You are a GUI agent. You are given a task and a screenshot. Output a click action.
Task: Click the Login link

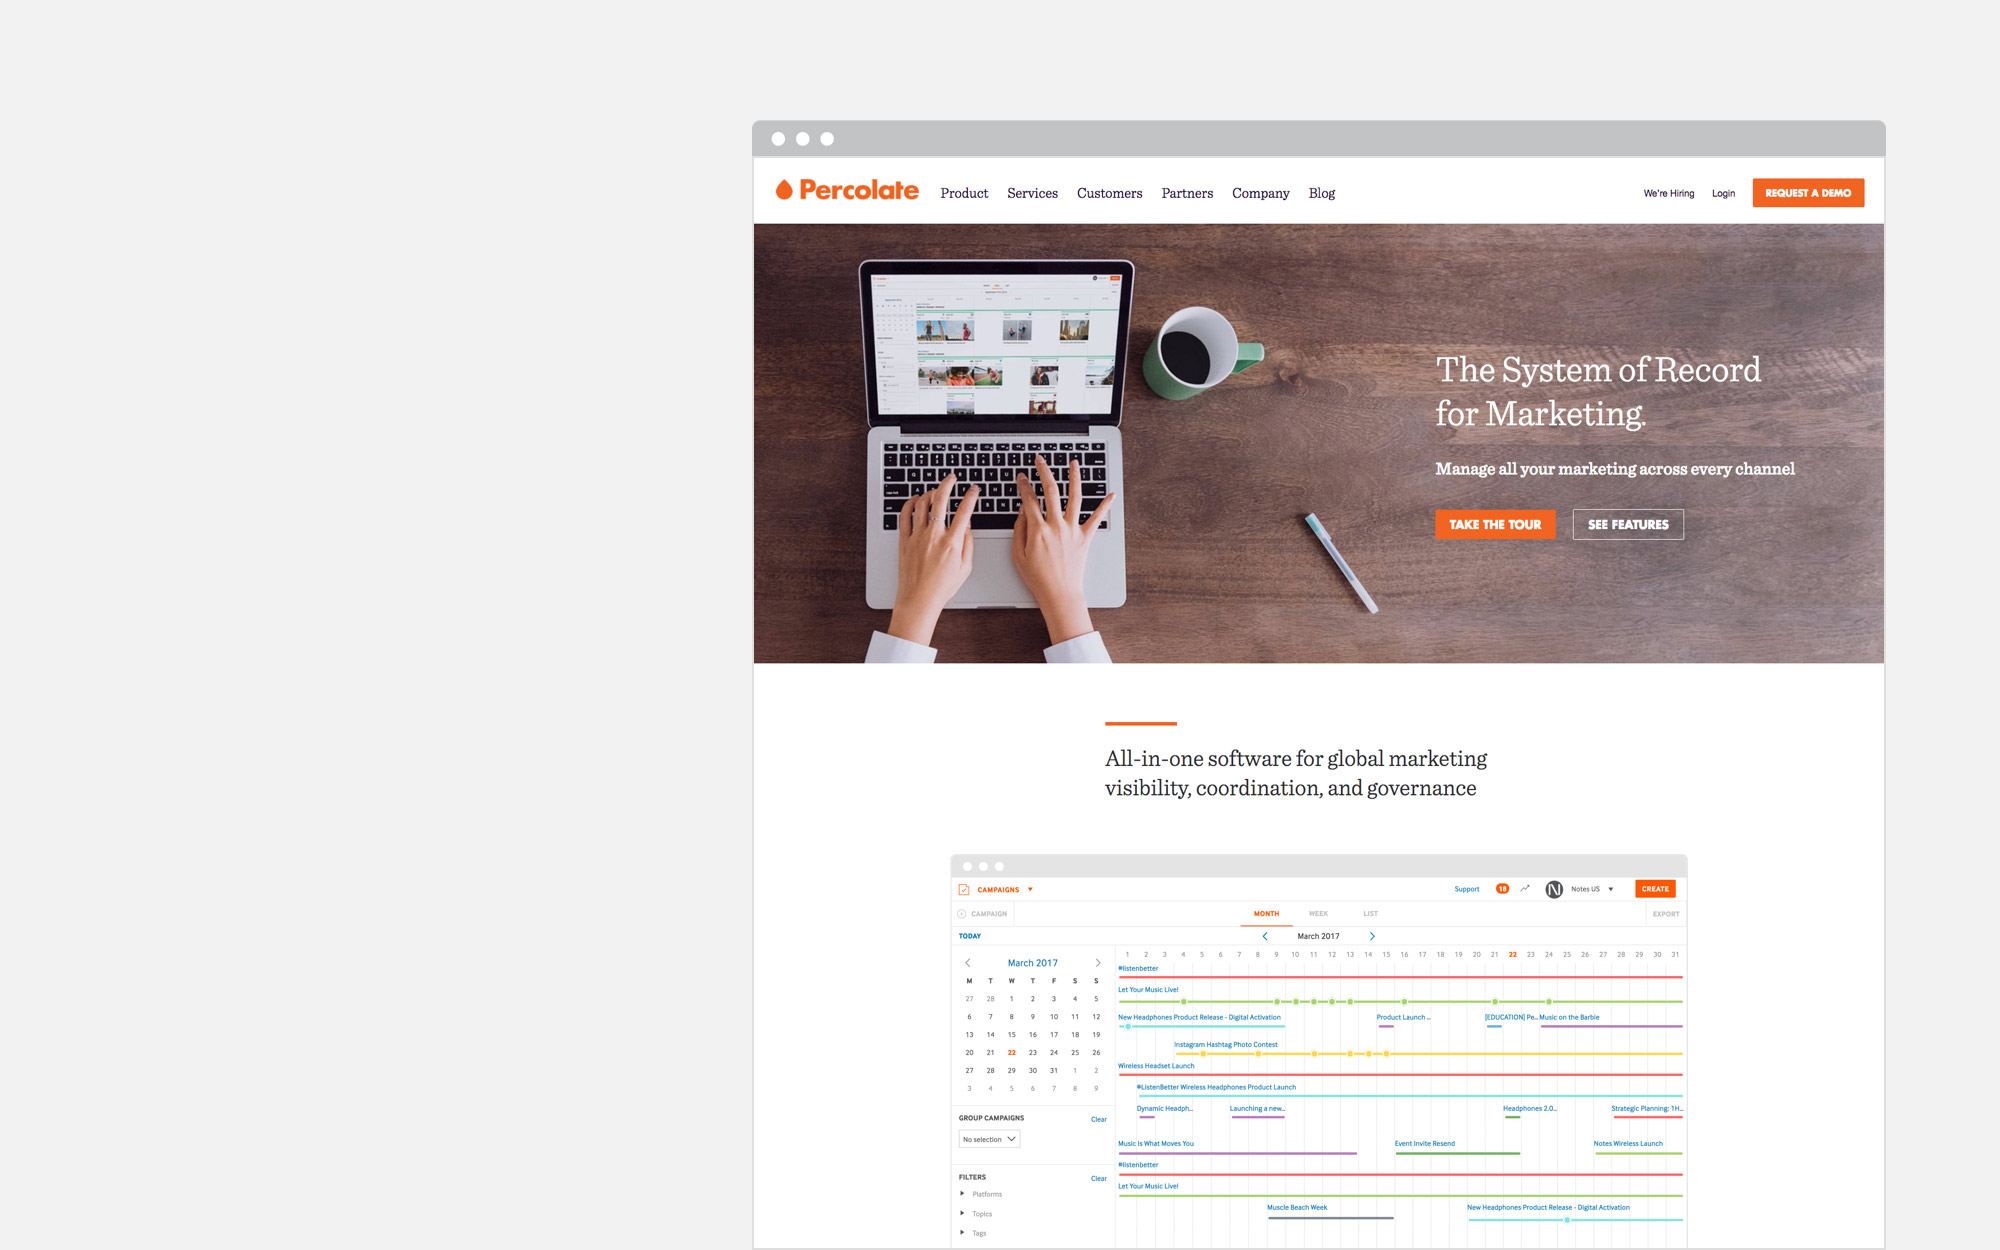[x=1723, y=193]
